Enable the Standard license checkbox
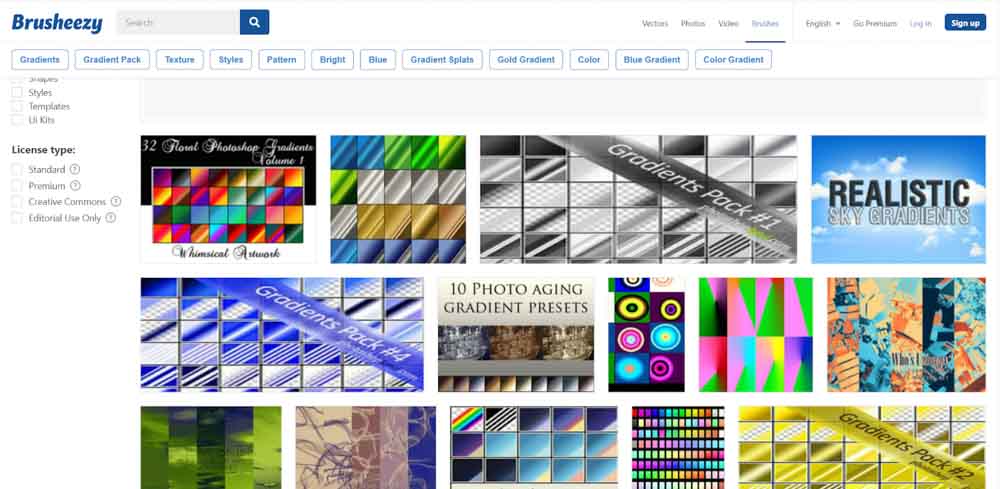Screen dimensions: 1000x489 click(x=17, y=170)
